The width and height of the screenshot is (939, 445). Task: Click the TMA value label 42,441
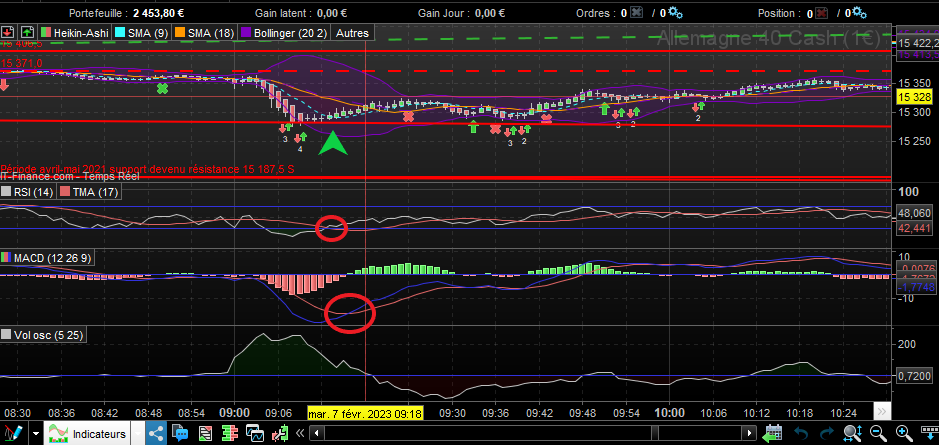(915, 228)
